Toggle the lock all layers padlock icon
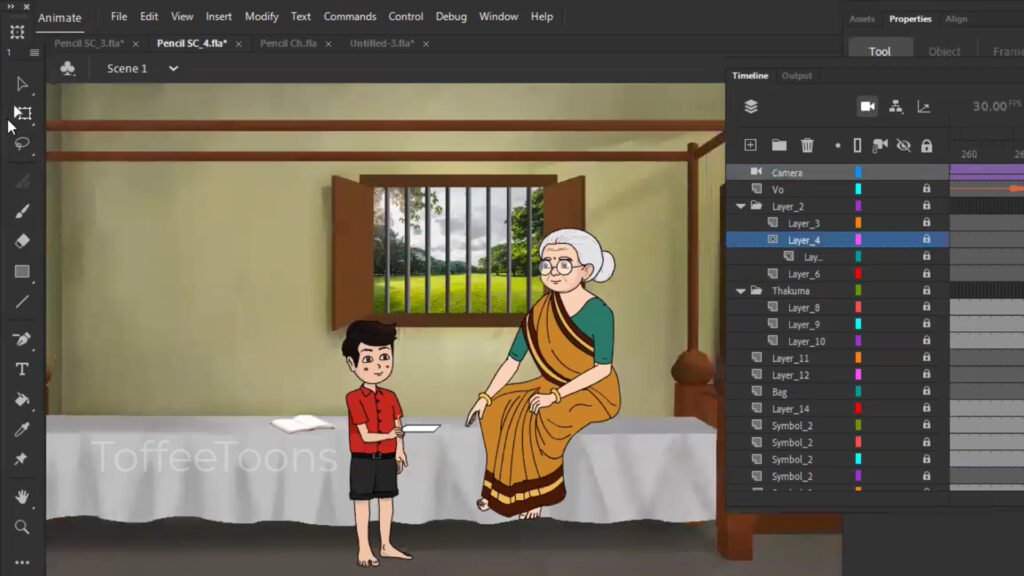1024x576 pixels. coord(927,146)
